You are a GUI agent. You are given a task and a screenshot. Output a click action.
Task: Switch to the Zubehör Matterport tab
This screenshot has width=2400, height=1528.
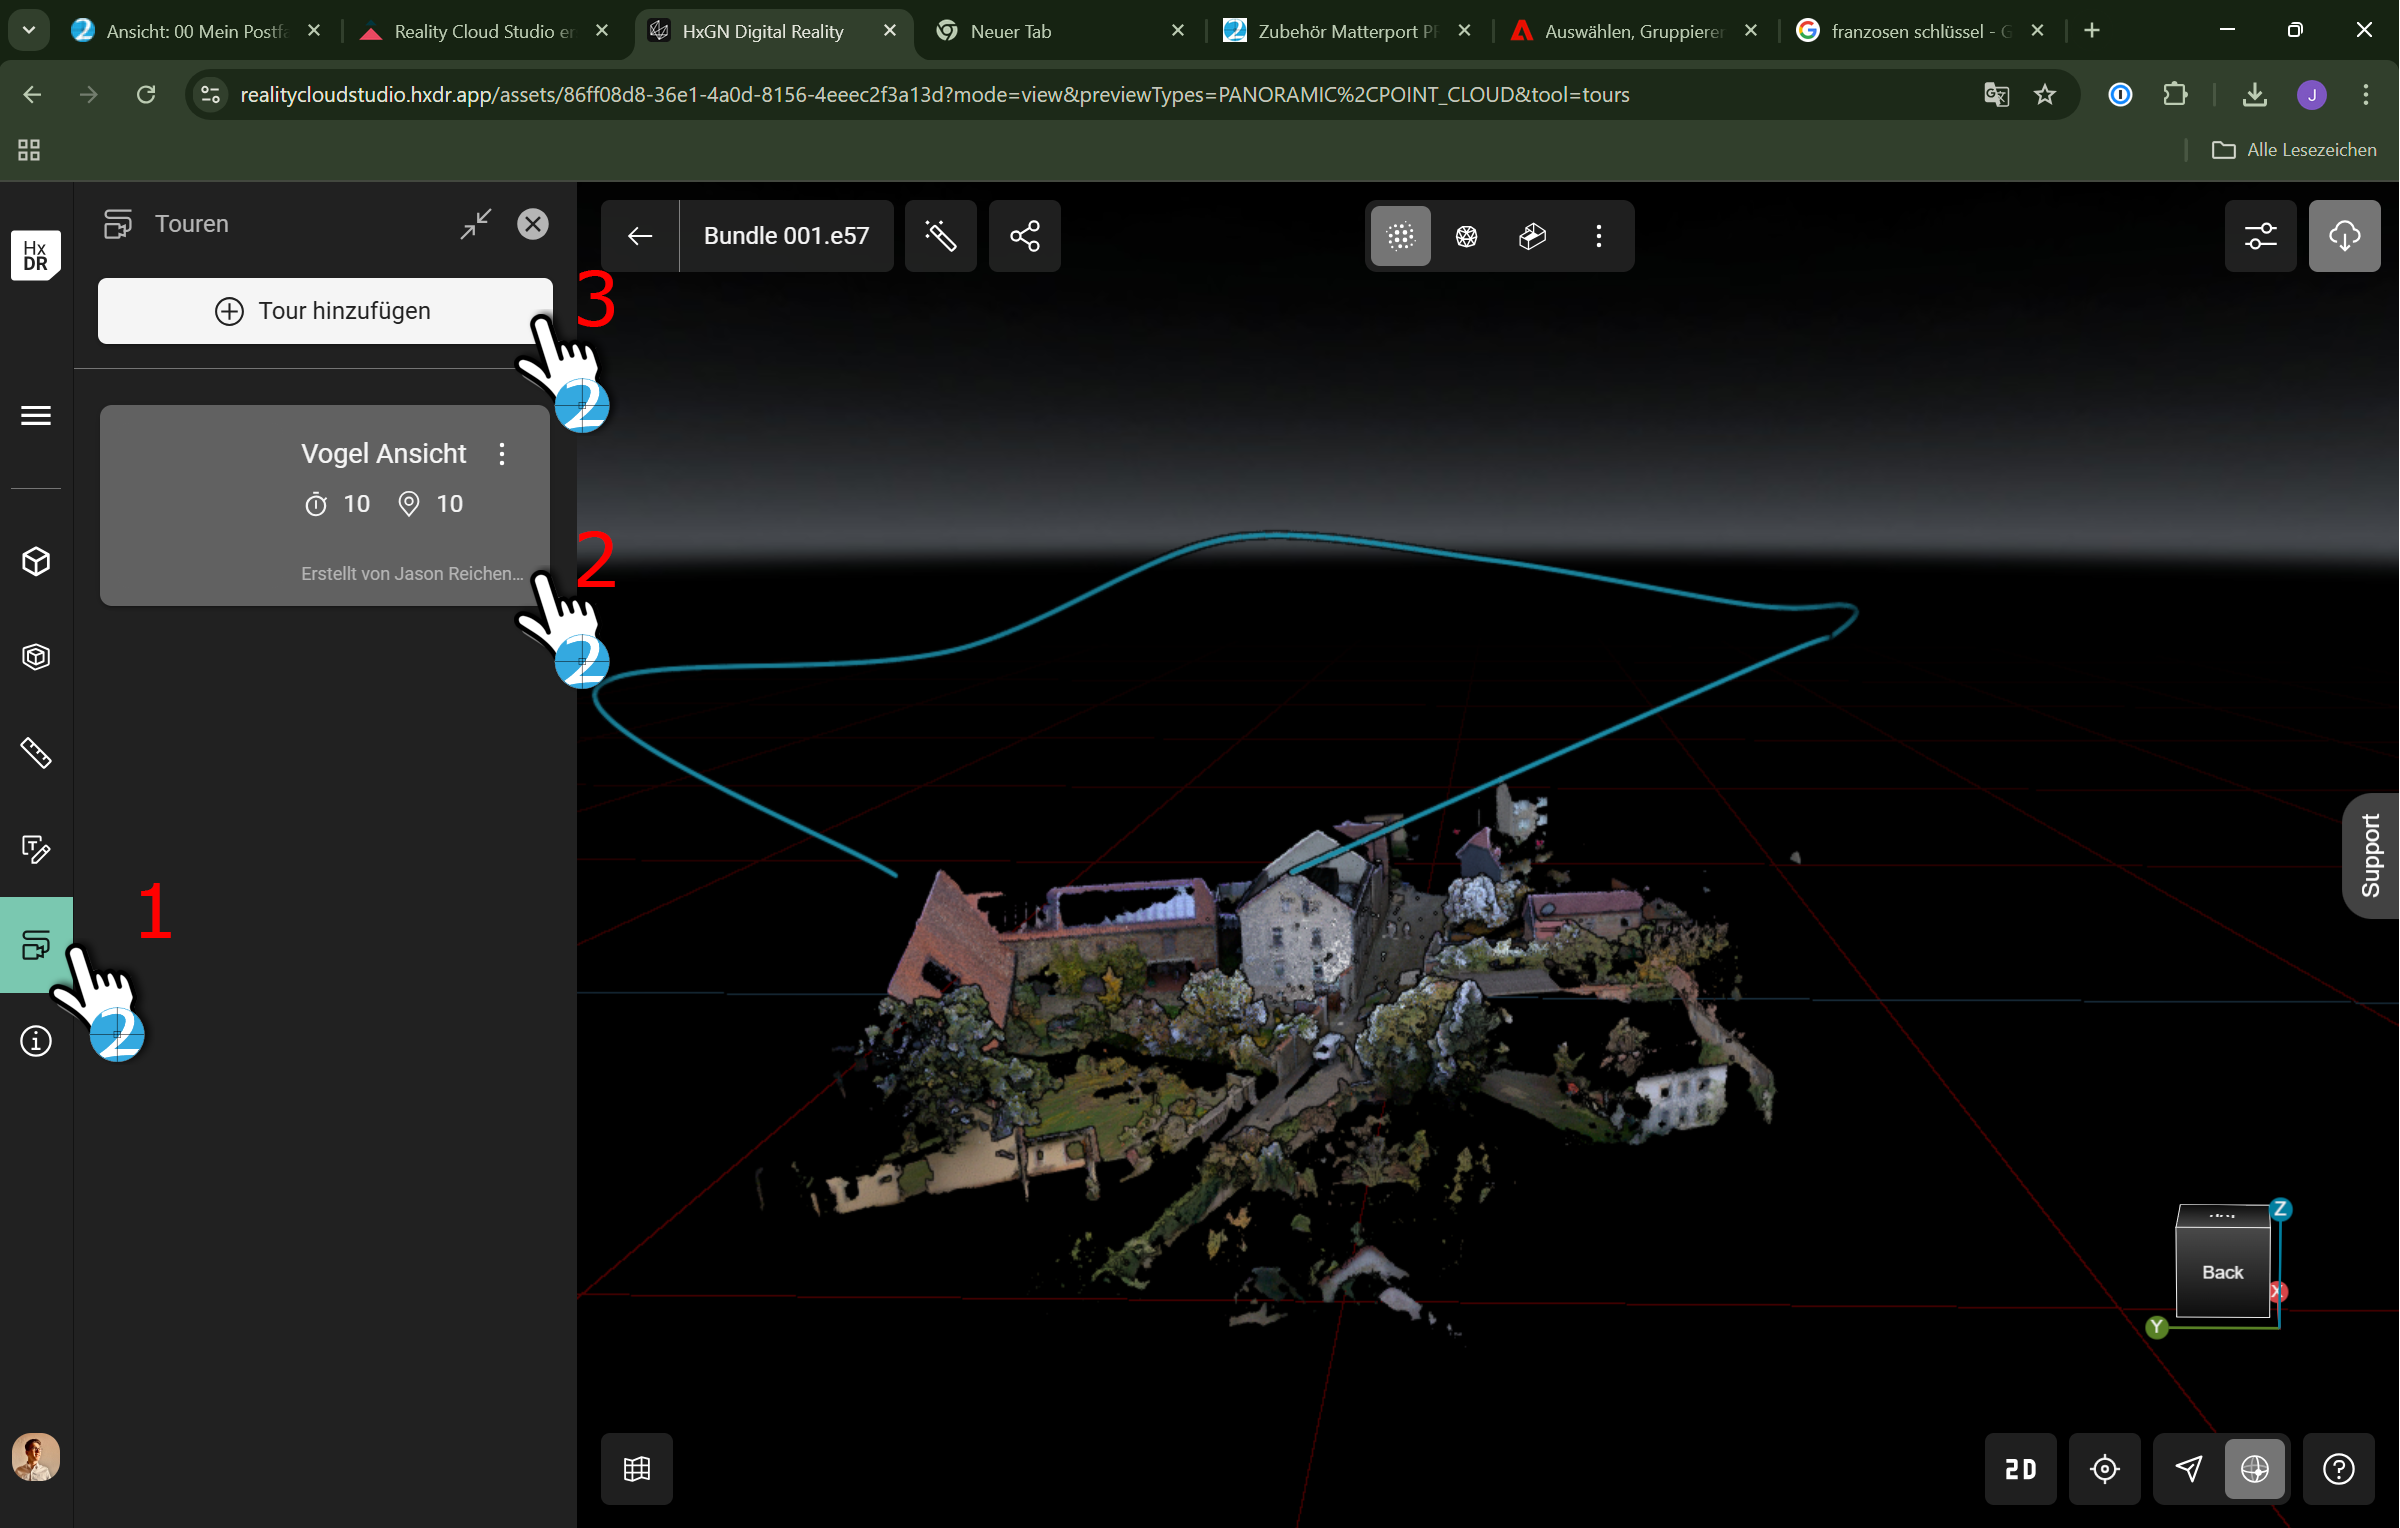1348,31
